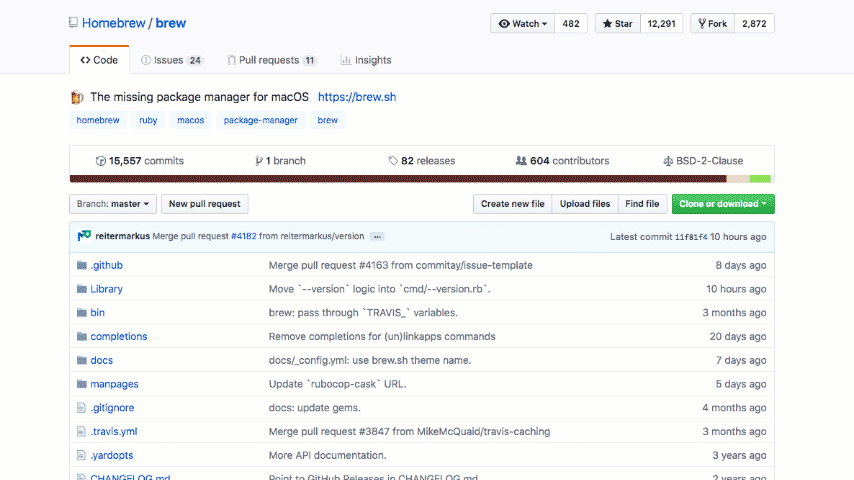
Task: Open the Watch notifications dropdown
Action: tap(522, 23)
